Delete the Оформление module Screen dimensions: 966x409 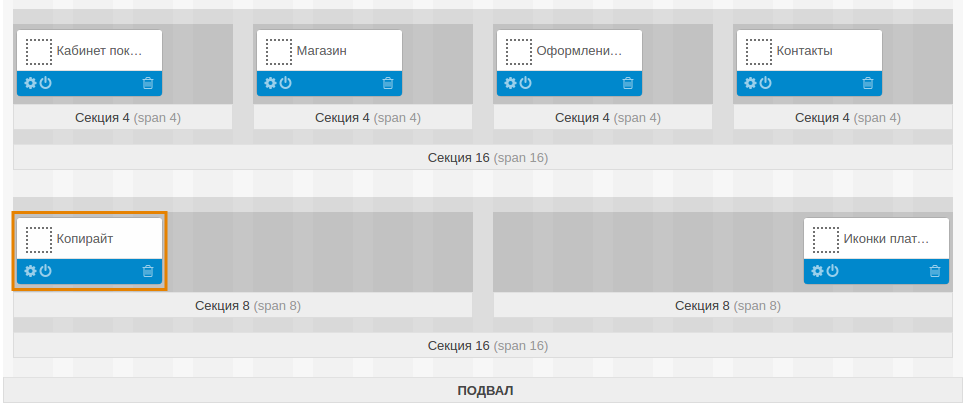pyautogui.click(x=628, y=83)
